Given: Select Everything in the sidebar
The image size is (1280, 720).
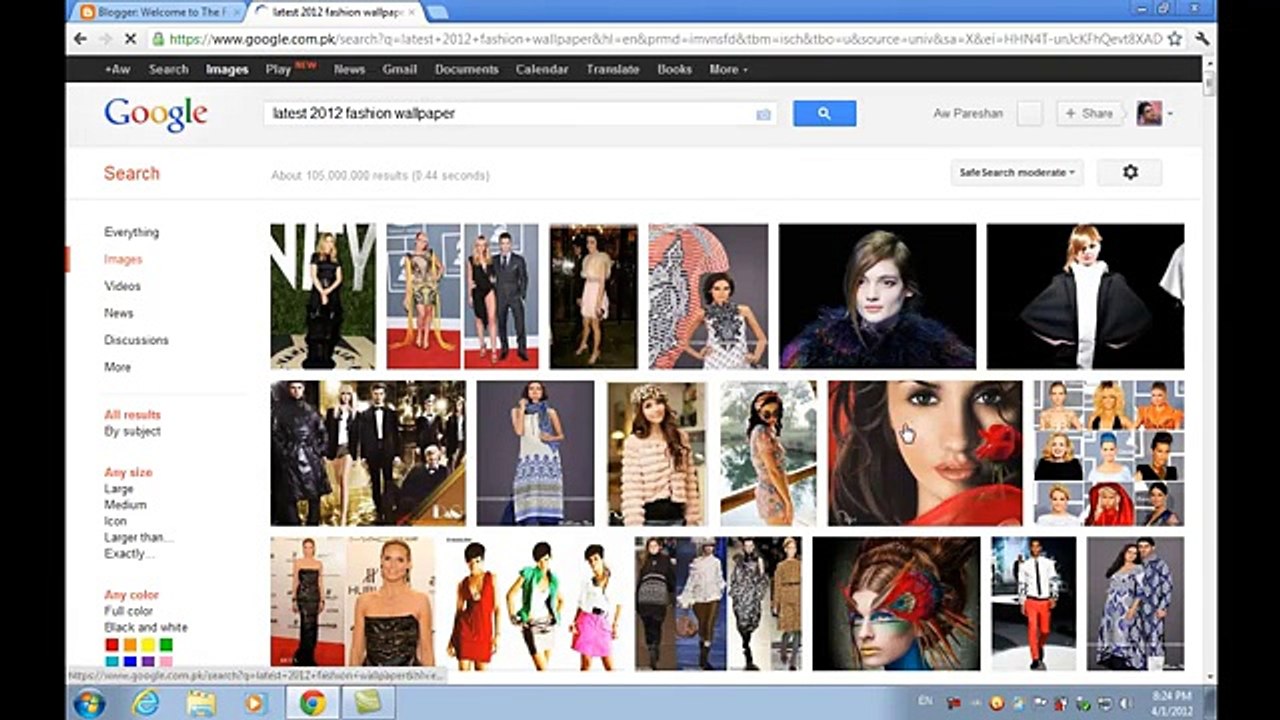Looking at the screenshot, I should 131,232.
